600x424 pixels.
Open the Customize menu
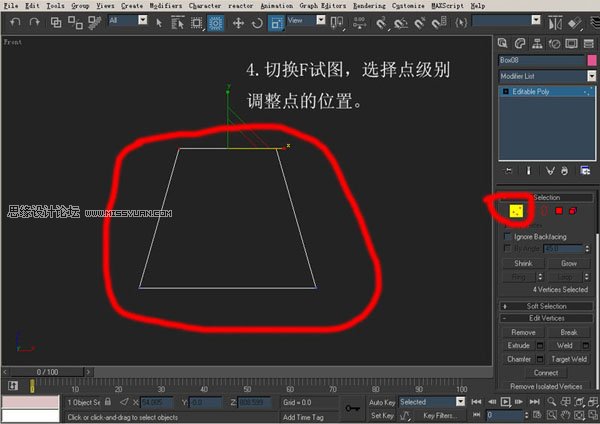pos(408,6)
